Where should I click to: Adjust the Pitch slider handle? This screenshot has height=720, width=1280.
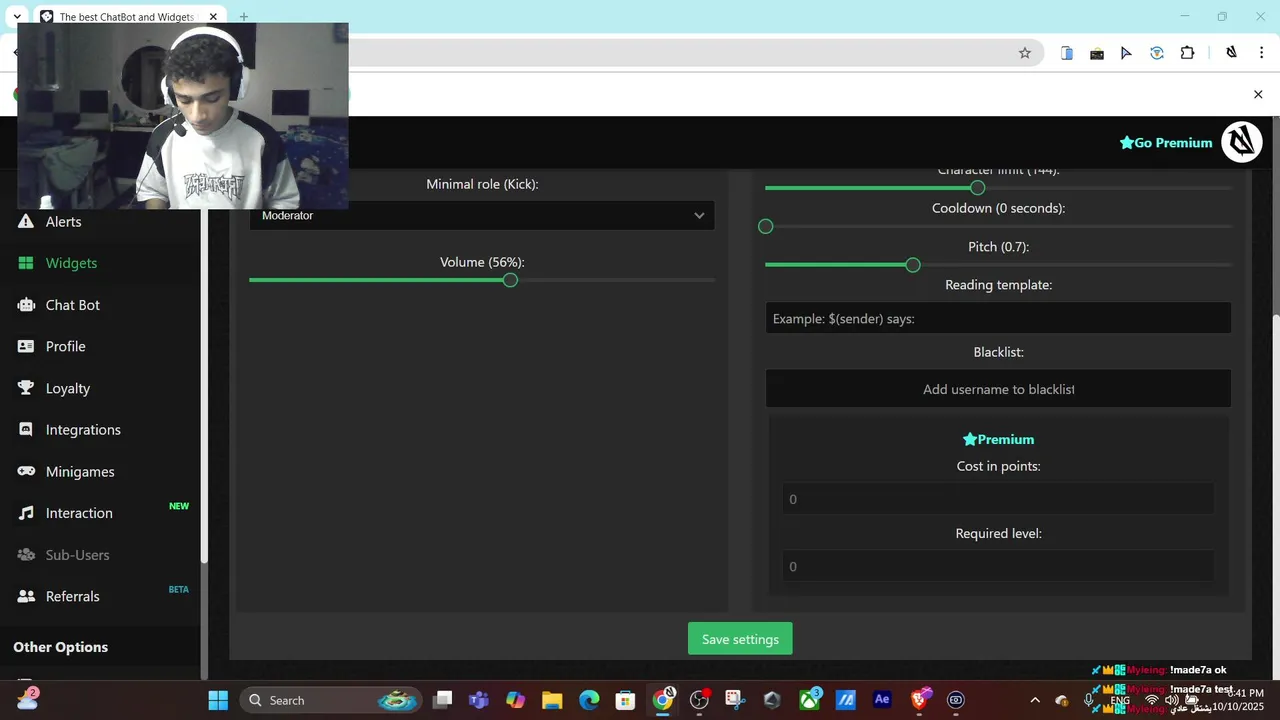coord(913,265)
